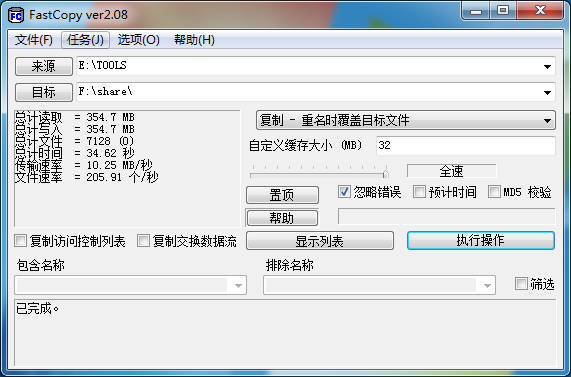The width and height of the screenshot is (571, 377).
Task: Click the 来源 source button
Action: point(44,66)
